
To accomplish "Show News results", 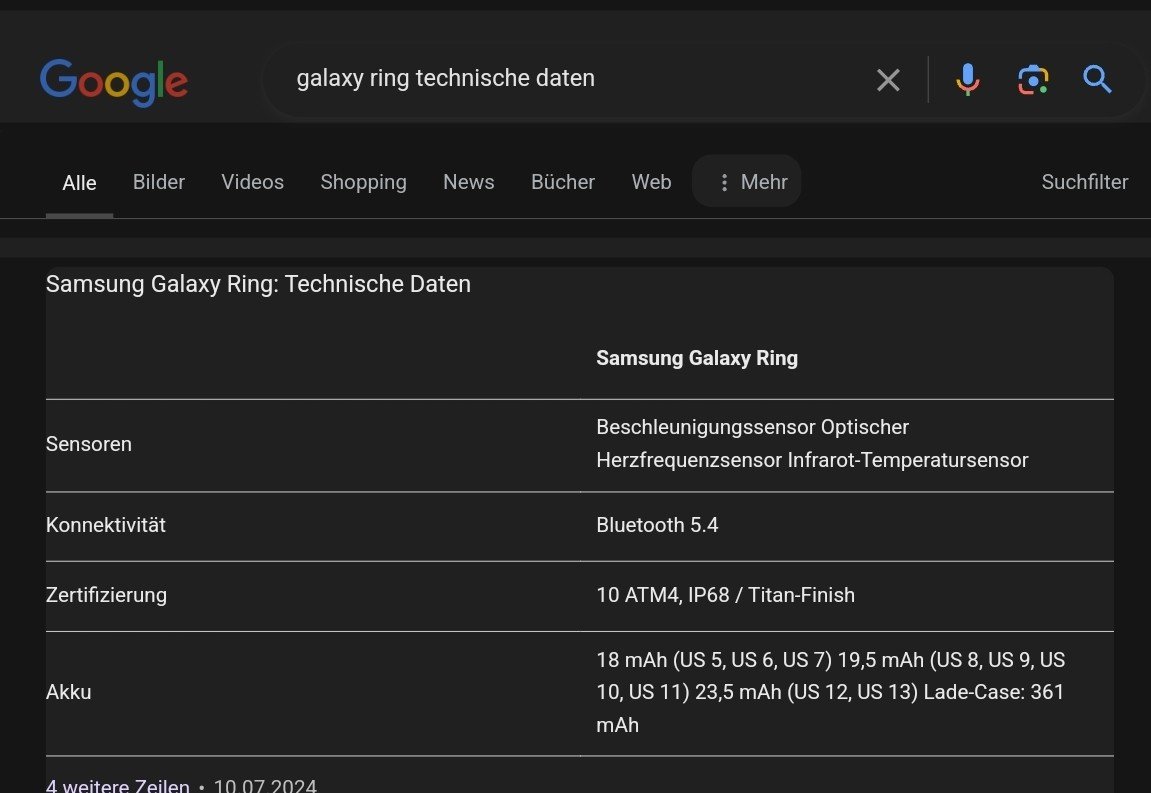I will pos(468,182).
